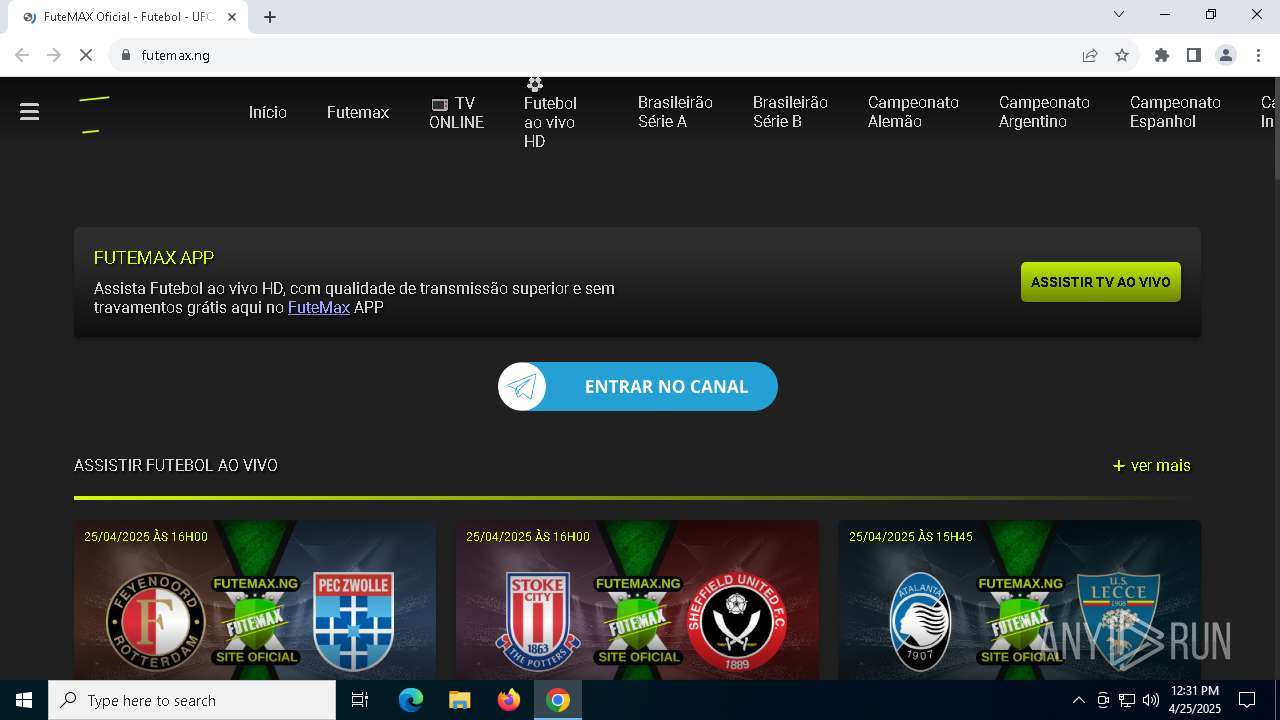Open Campeonato Espanhol menu item
The height and width of the screenshot is (720, 1280).
point(1175,112)
